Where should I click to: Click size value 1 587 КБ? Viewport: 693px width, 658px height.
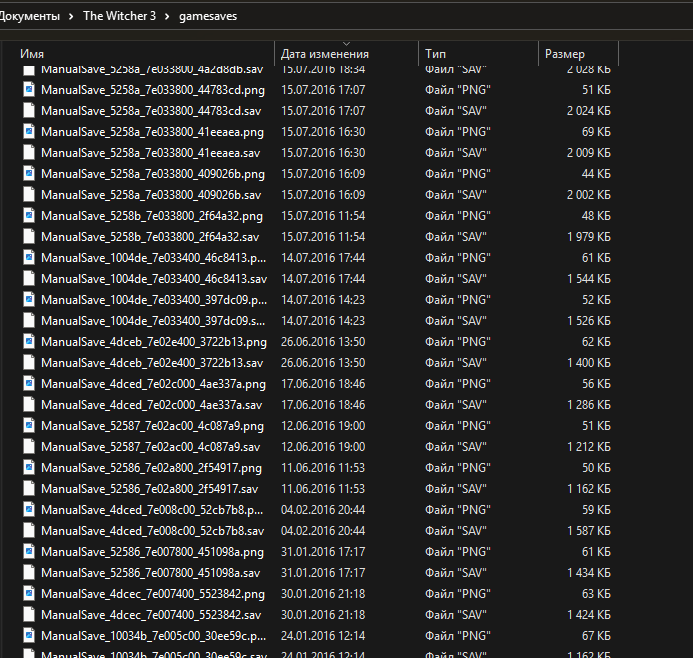pyautogui.click(x=589, y=530)
